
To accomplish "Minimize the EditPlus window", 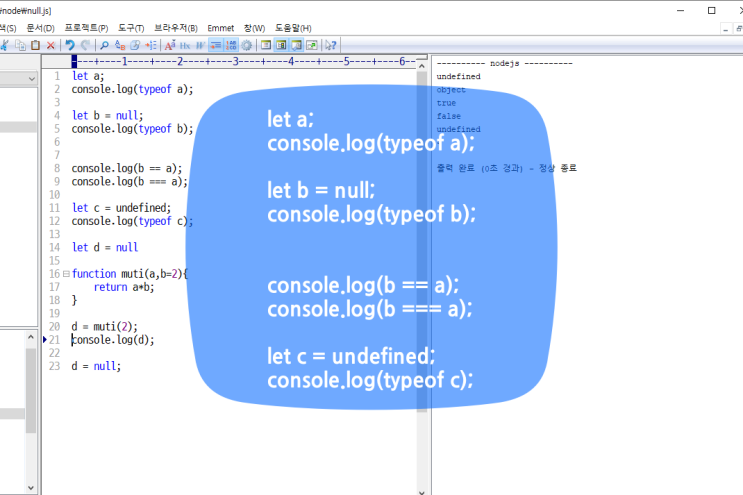I will pos(680,10).
